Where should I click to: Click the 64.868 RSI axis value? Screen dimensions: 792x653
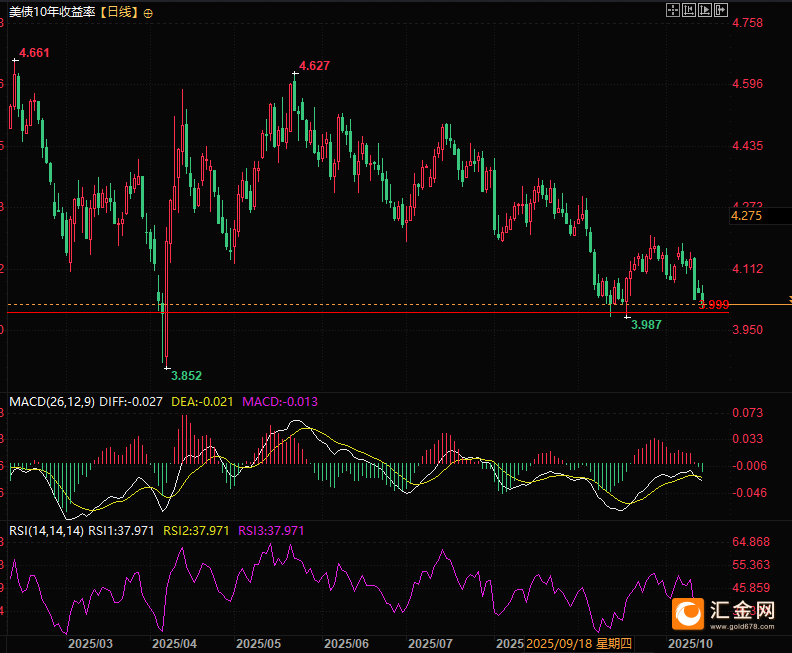click(751, 542)
